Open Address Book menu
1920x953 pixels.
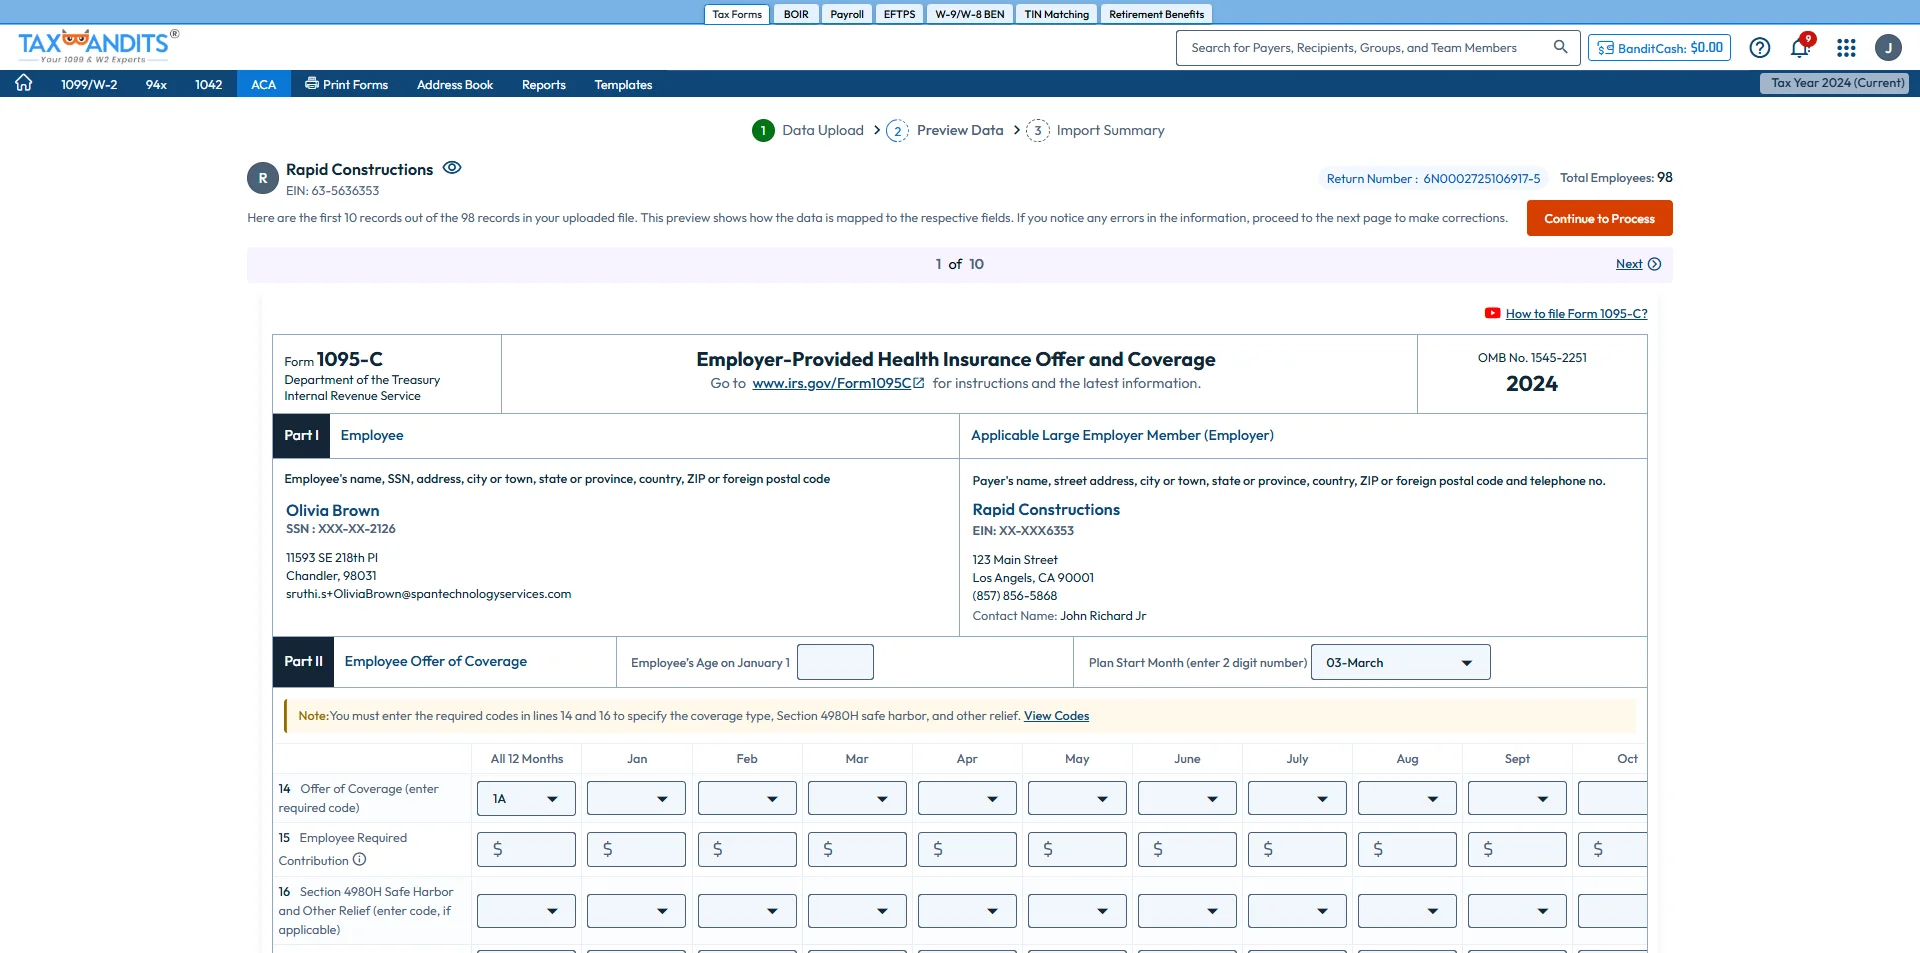click(x=455, y=84)
